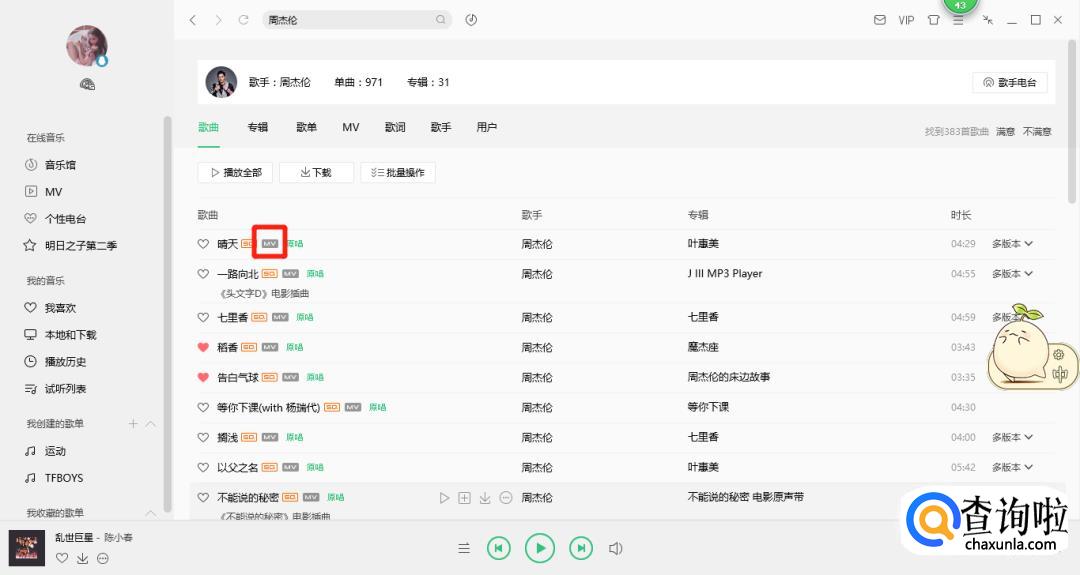This screenshot has width=1080, height=575.
Task: Open the mail messages icon
Action: tap(880, 20)
